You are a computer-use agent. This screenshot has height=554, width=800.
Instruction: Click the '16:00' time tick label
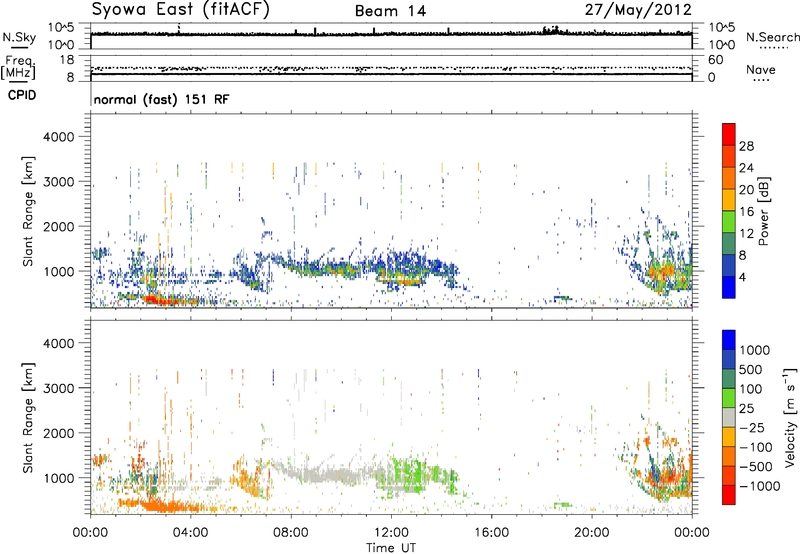491,533
